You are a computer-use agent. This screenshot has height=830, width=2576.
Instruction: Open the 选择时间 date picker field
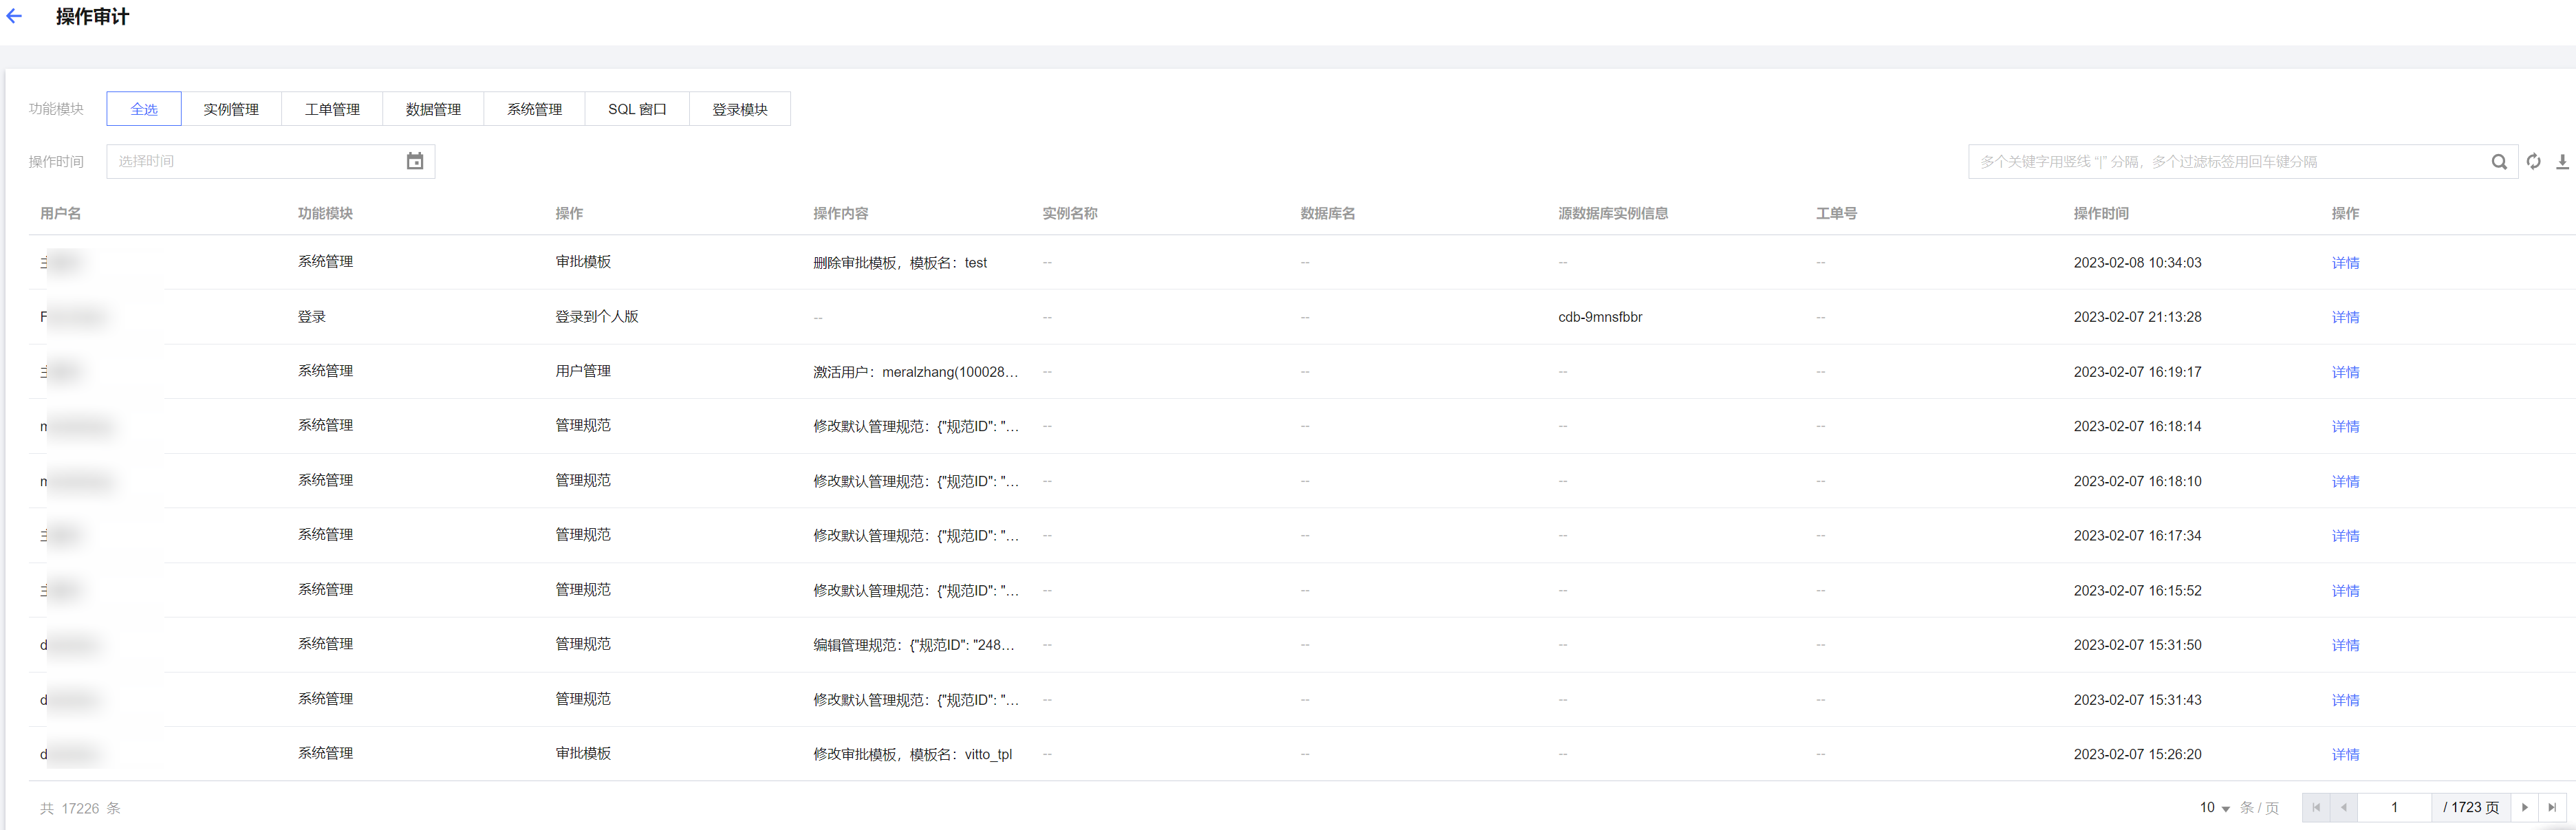[x=255, y=161]
